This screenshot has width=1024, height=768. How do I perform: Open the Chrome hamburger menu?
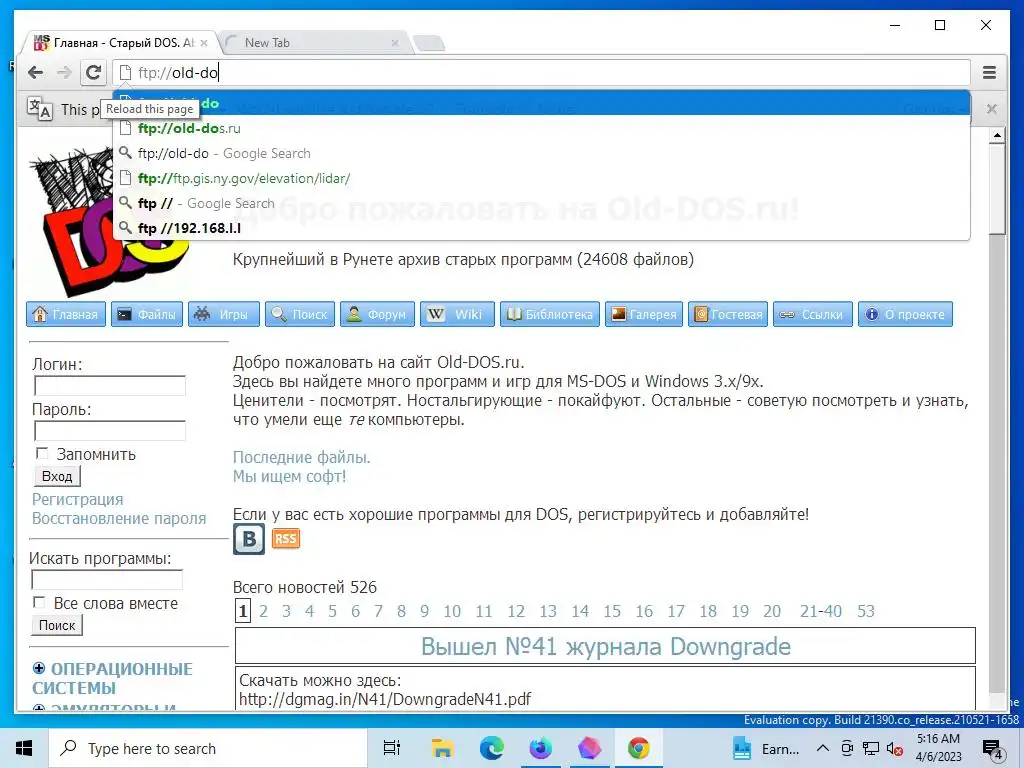(989, 72)
